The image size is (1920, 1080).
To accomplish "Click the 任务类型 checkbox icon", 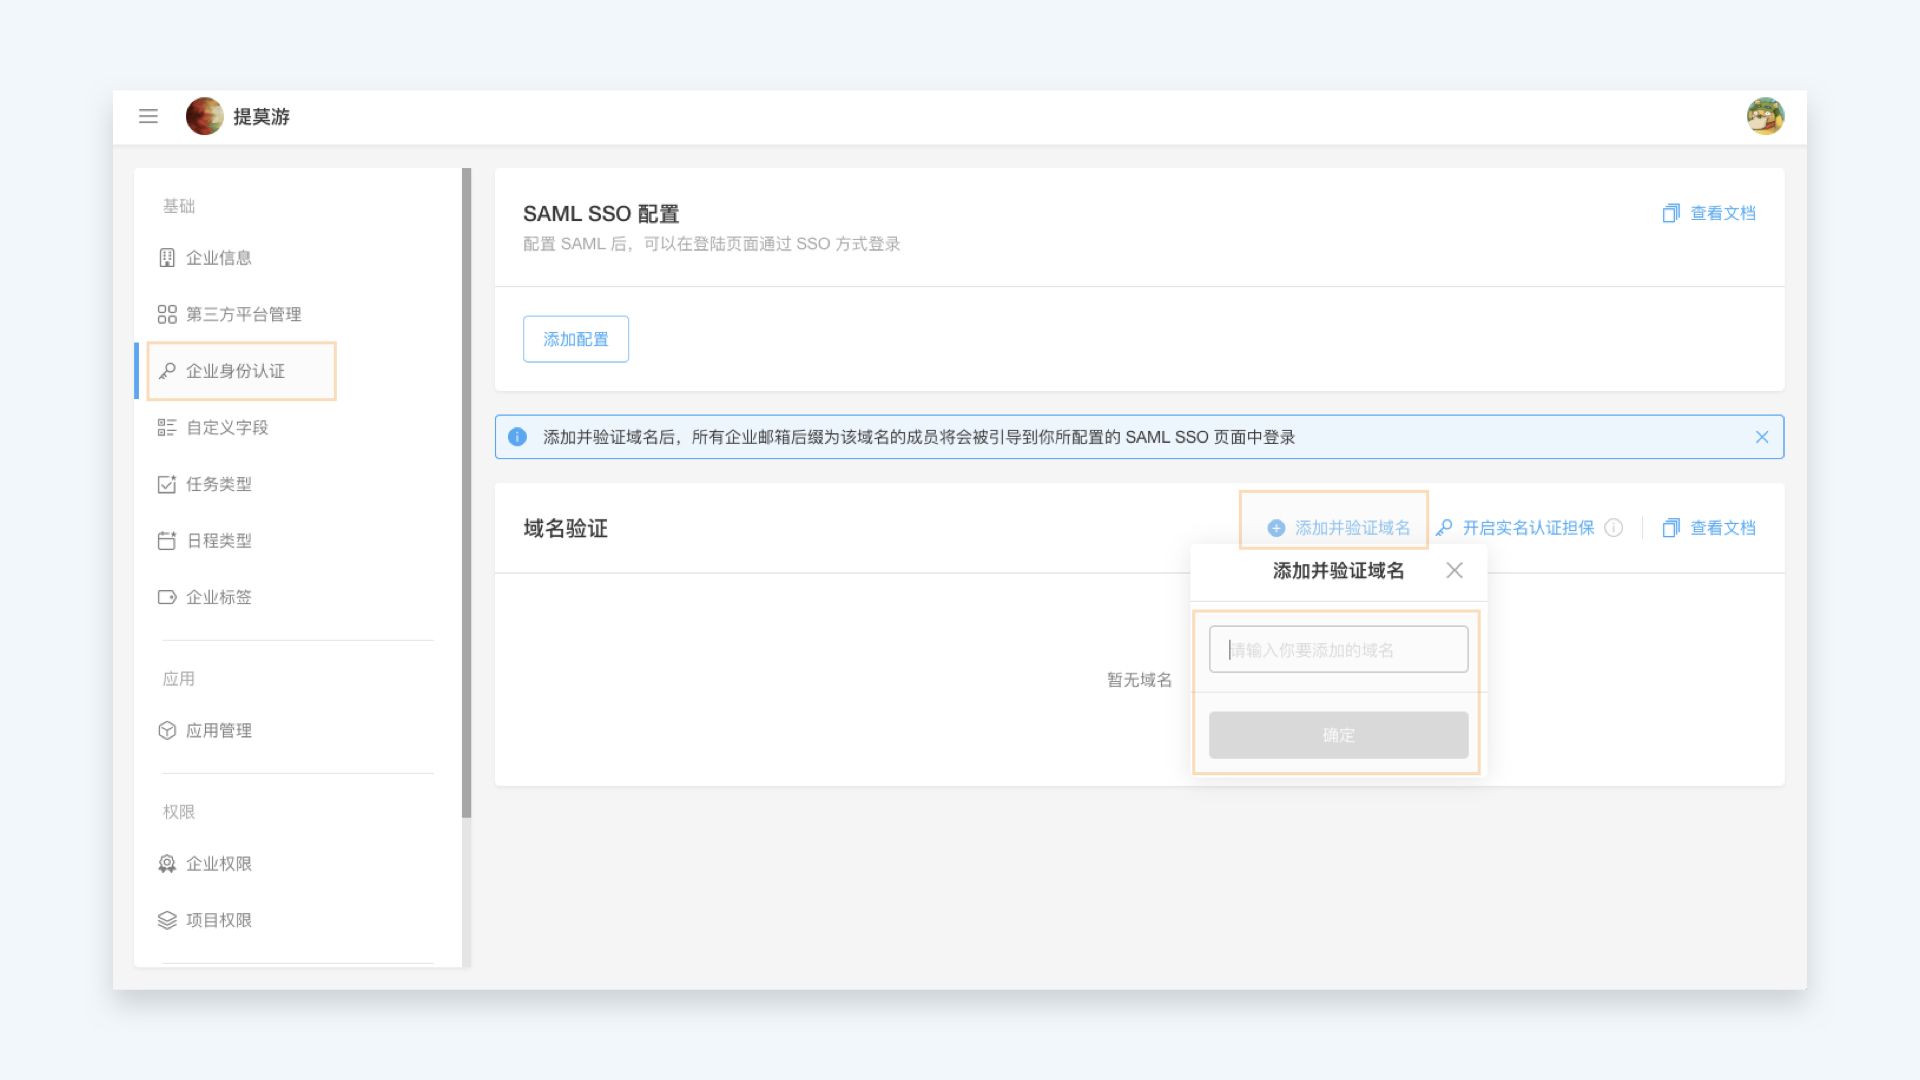I will coord(167,484).
